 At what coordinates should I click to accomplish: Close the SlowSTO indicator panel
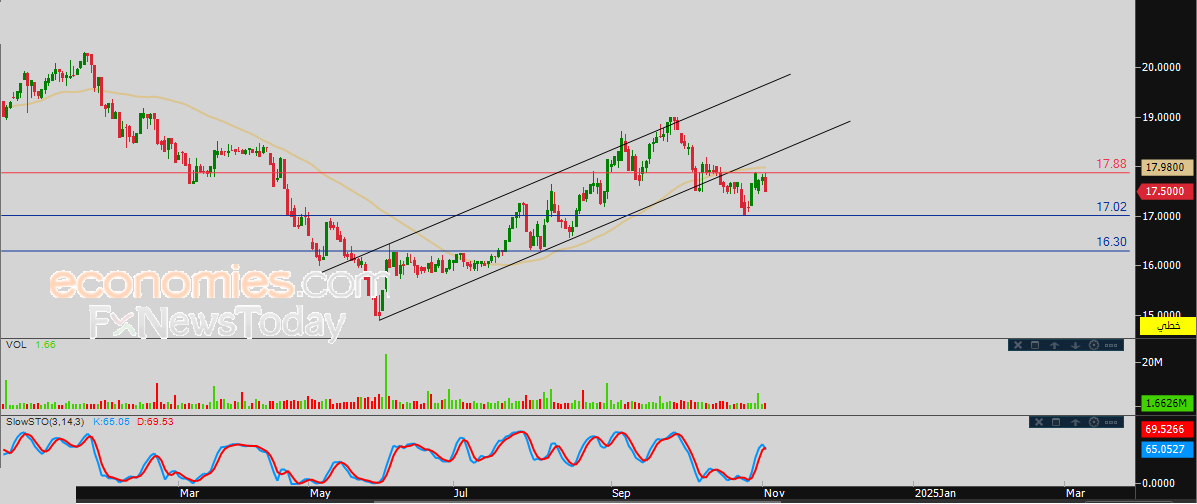[1037, 422]
